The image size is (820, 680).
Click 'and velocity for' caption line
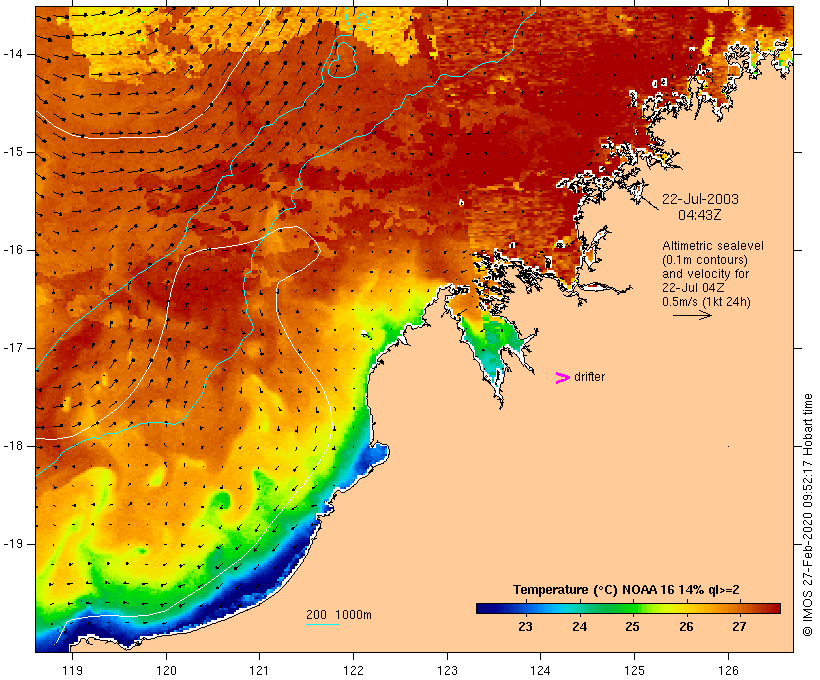coord(705,274)
